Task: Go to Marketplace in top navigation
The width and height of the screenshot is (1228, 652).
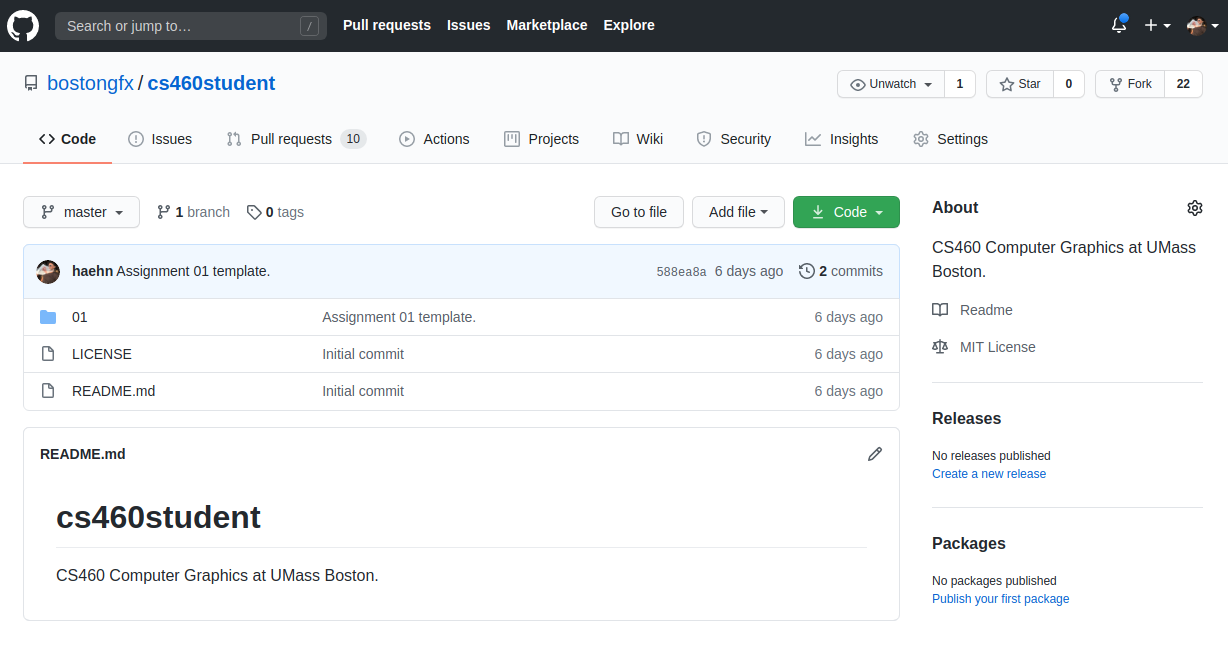Action: (547, 25)
